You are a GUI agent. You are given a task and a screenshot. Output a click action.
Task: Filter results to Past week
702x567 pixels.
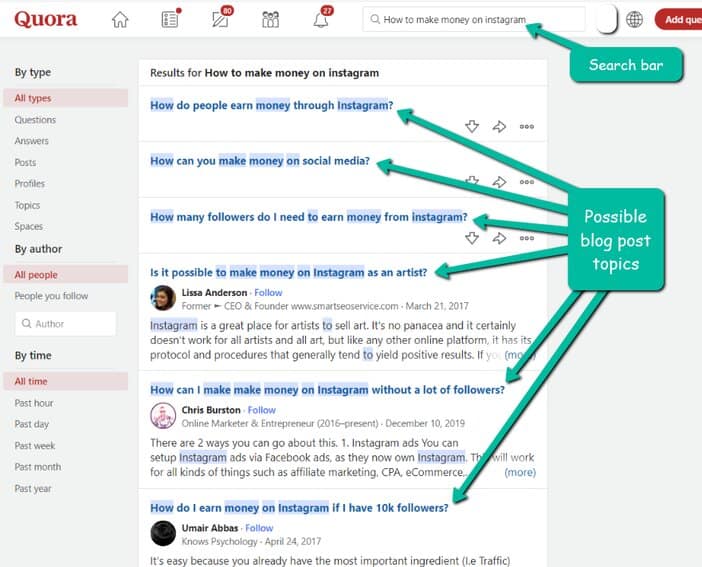point(34,445)
